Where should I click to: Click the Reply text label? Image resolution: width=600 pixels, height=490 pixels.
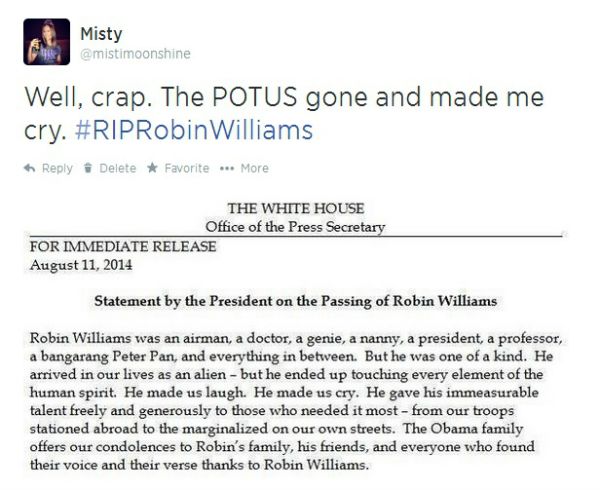pyautogui.click(x=57, y=168)
